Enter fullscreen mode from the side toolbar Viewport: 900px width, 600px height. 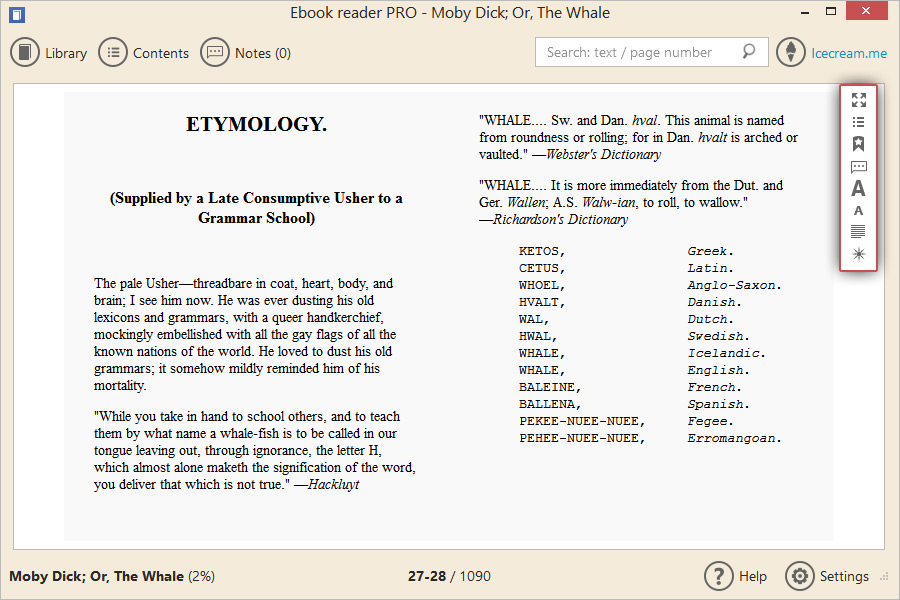click(x=859, y=100)
